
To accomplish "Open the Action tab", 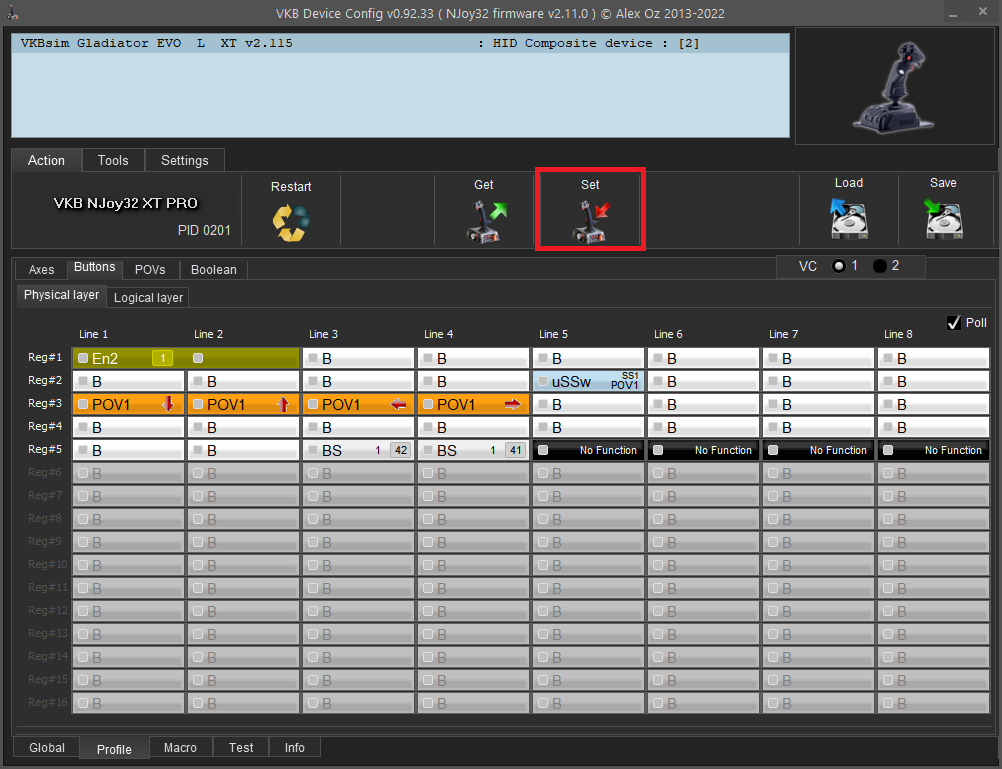I will pos(47,160).
